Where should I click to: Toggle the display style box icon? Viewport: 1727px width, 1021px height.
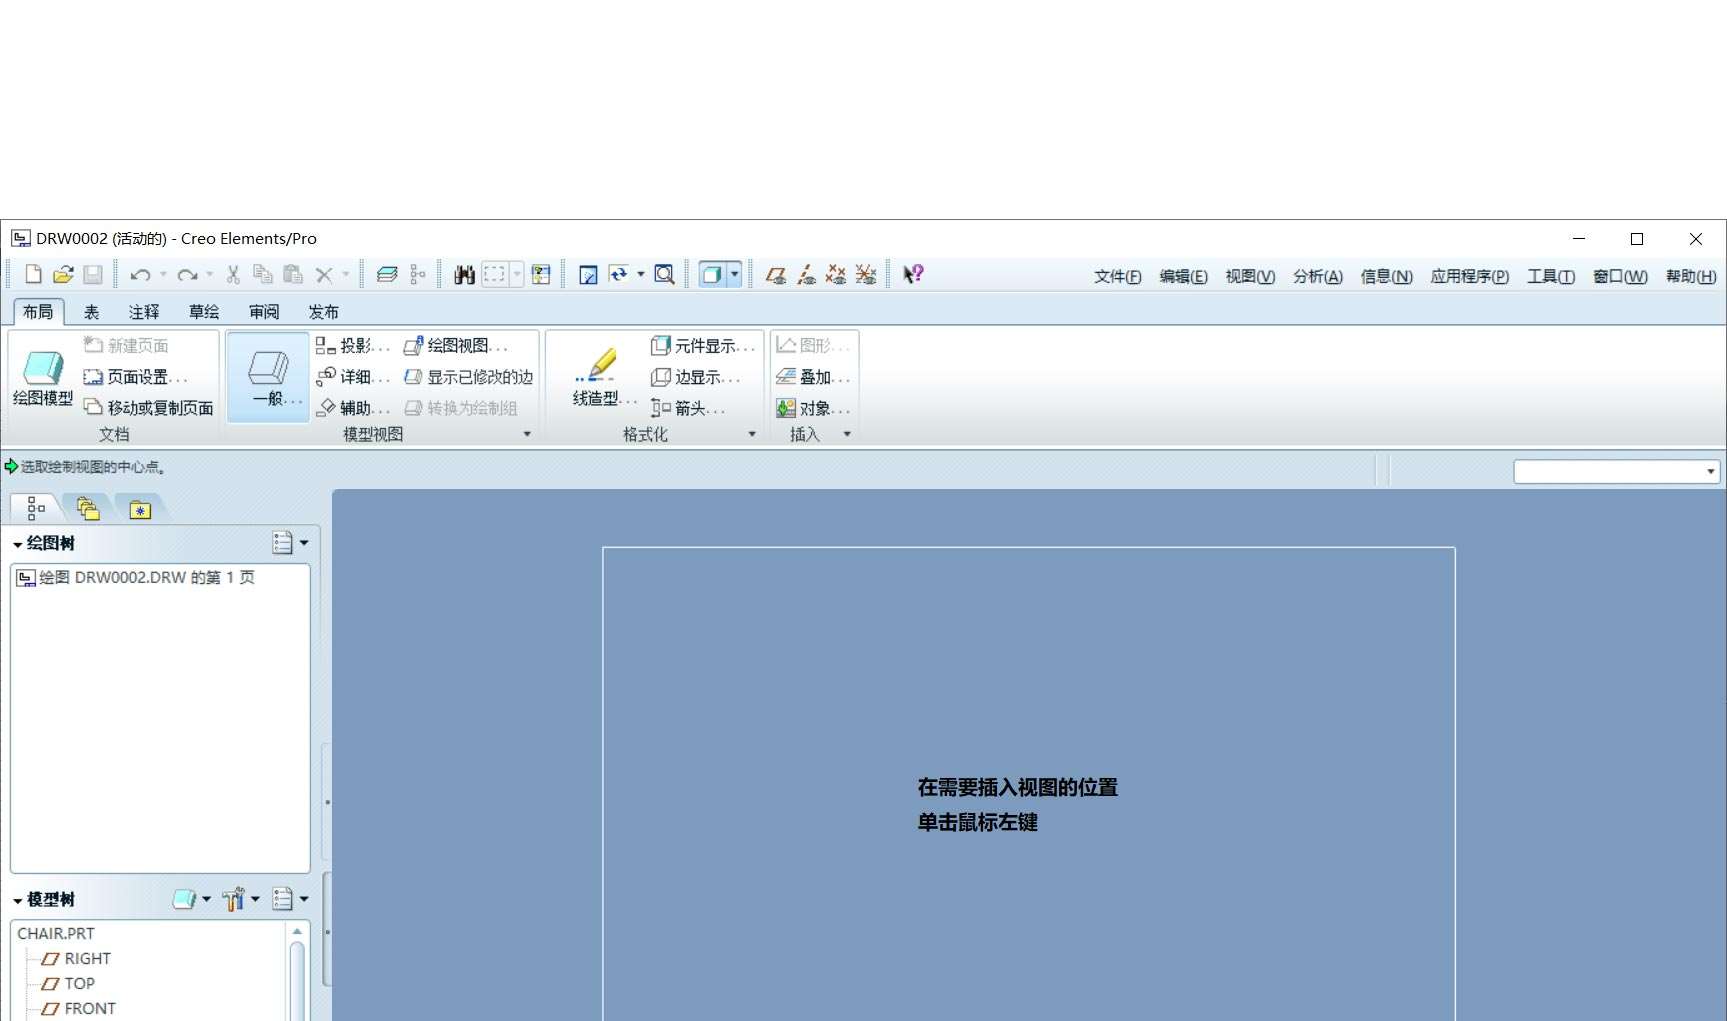pyautogui.click(x=711, y=274)
